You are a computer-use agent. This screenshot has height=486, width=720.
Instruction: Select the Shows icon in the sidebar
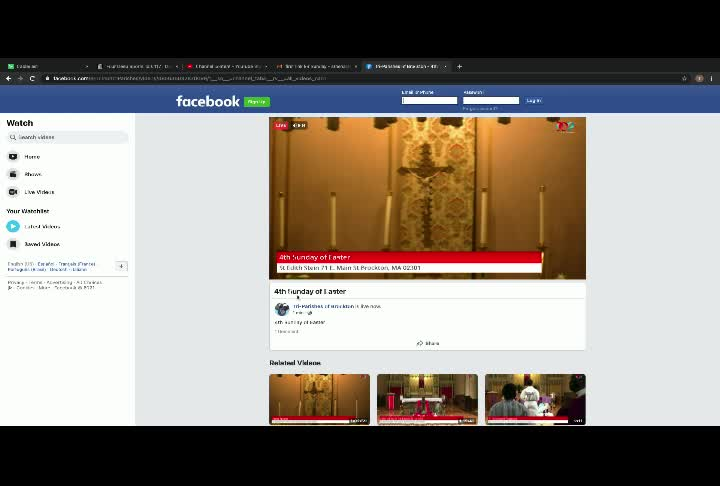click(x=13, y=174)
